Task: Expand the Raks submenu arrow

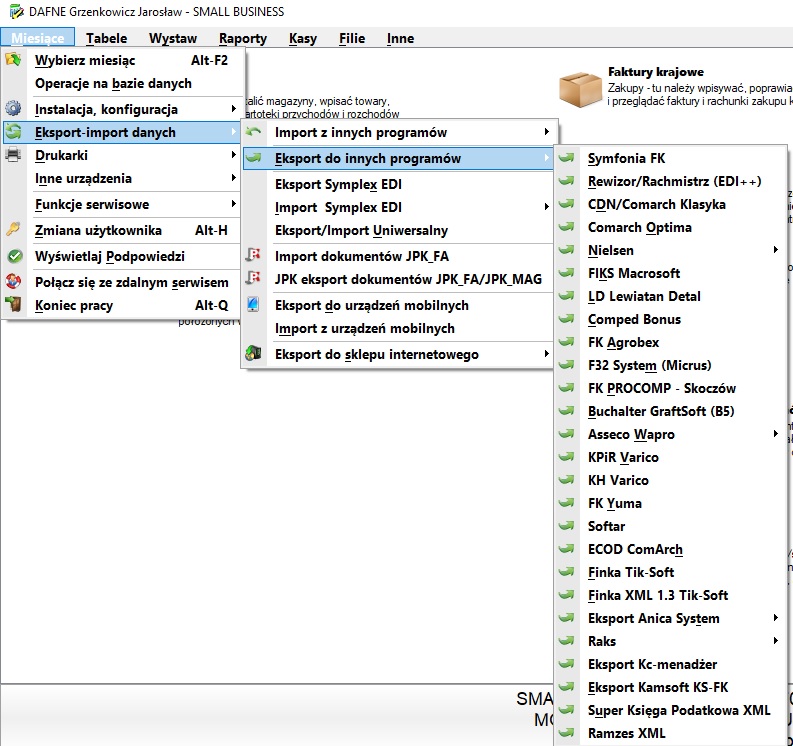Action: pyautogui.click(x=776, y=641)
